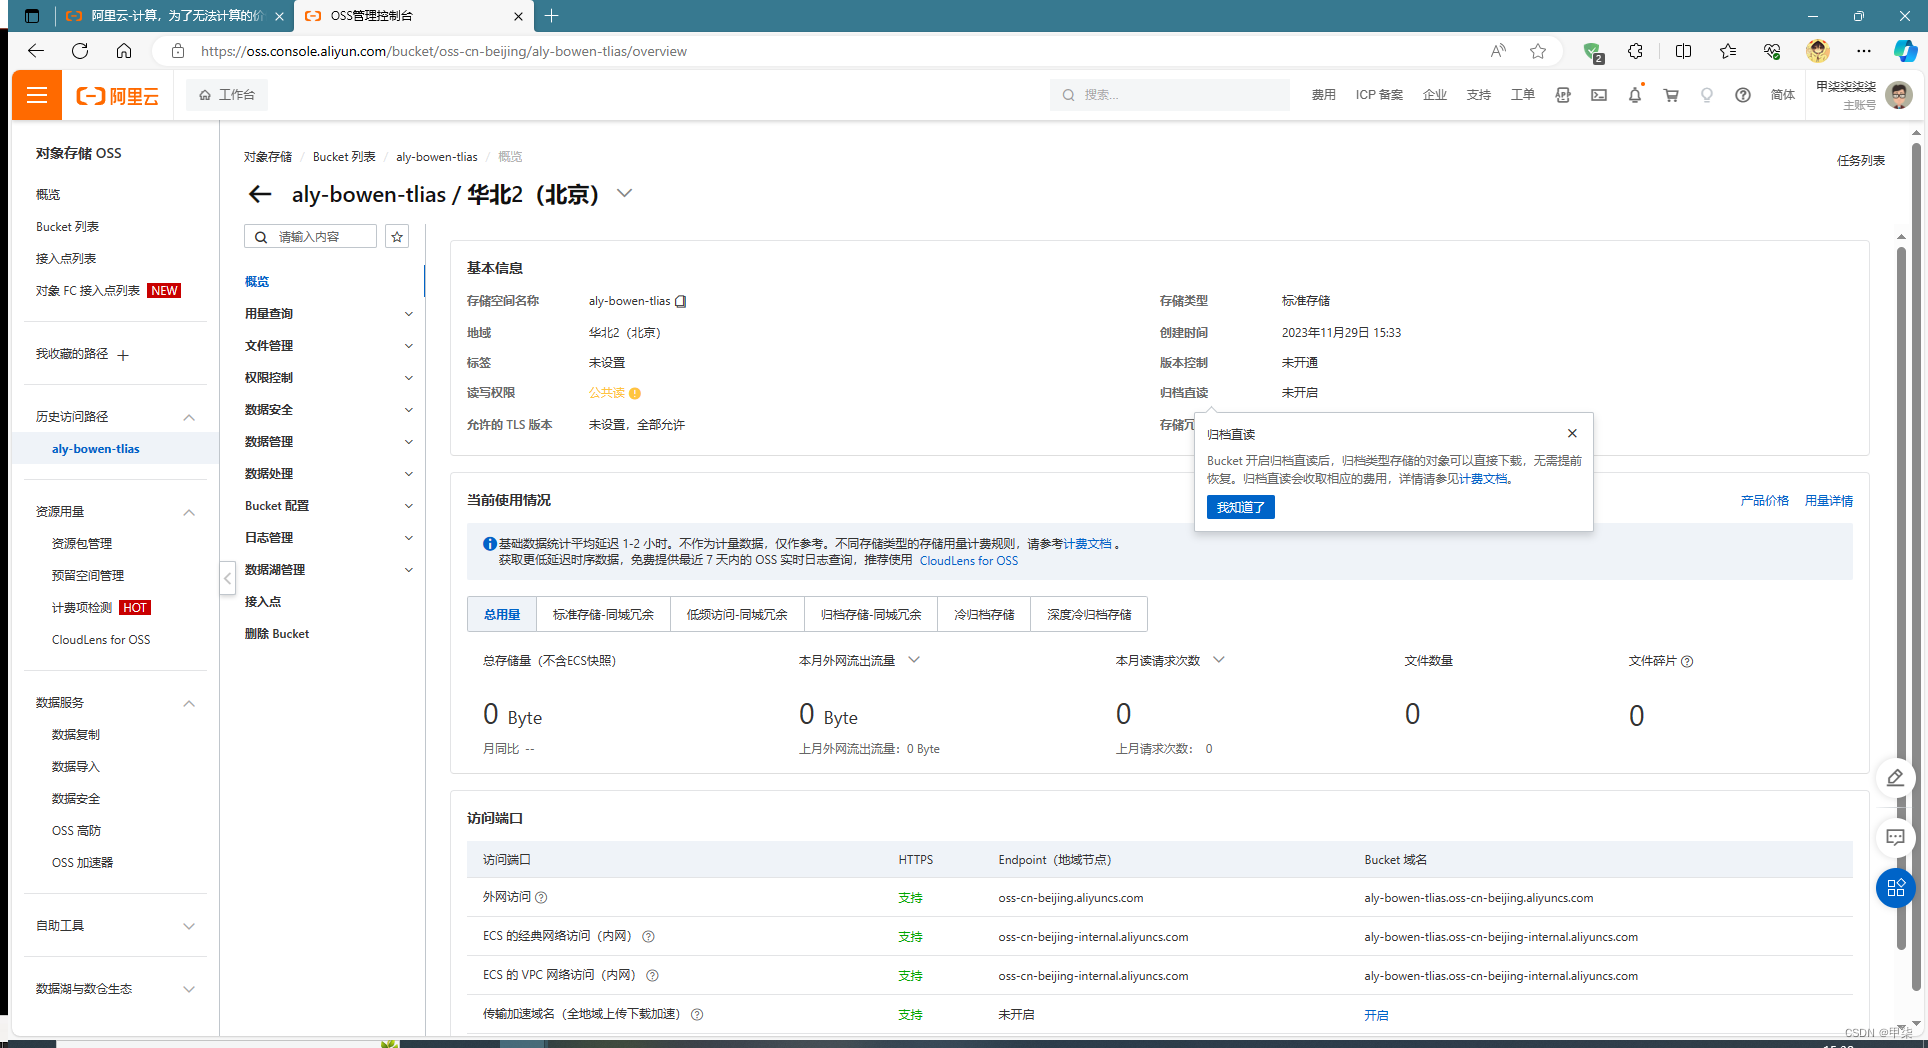Open 任务列表
Viewport: 1928px width, 1048px height.
pyautogui.click(x=1860, y=160)
